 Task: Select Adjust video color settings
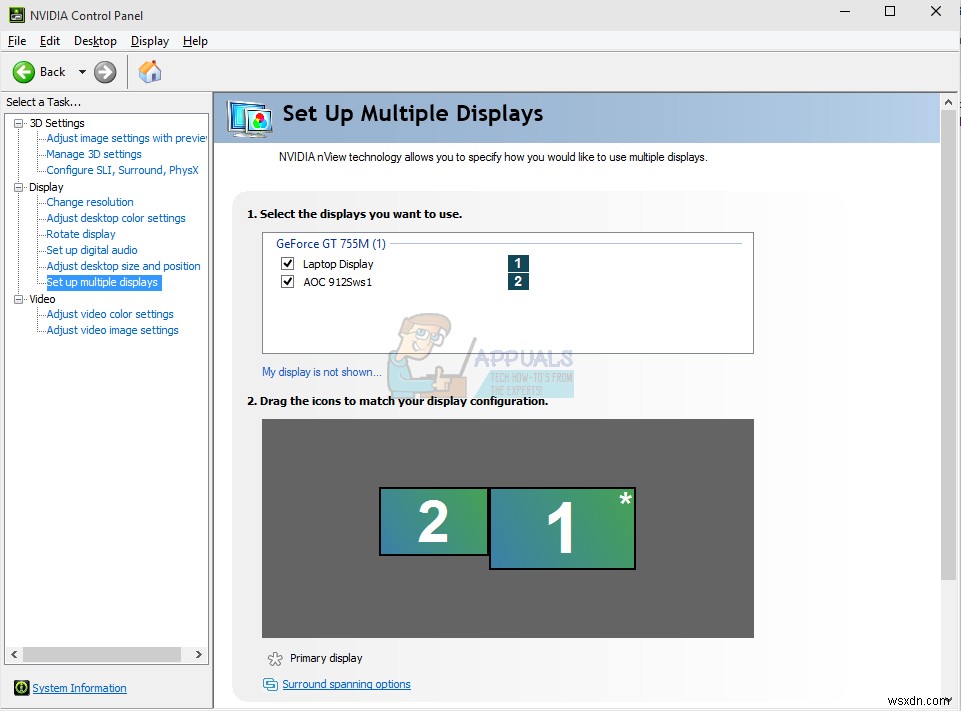point(110,314)
